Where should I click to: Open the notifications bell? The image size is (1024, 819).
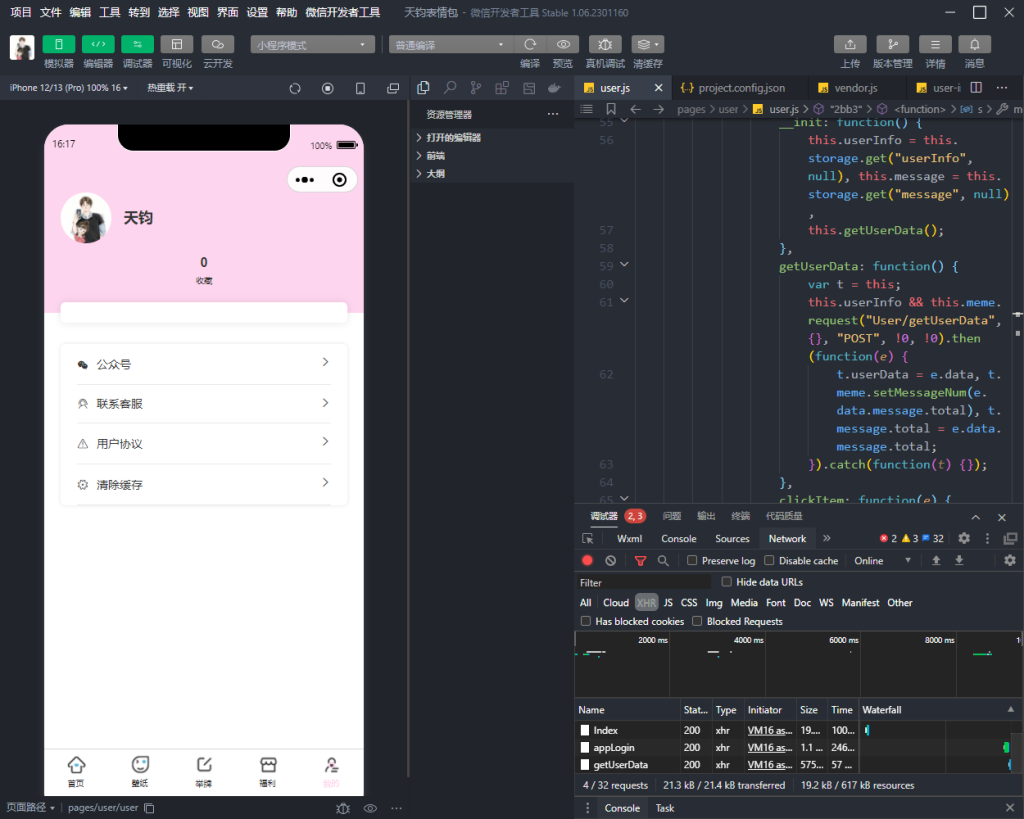(974, 44)
